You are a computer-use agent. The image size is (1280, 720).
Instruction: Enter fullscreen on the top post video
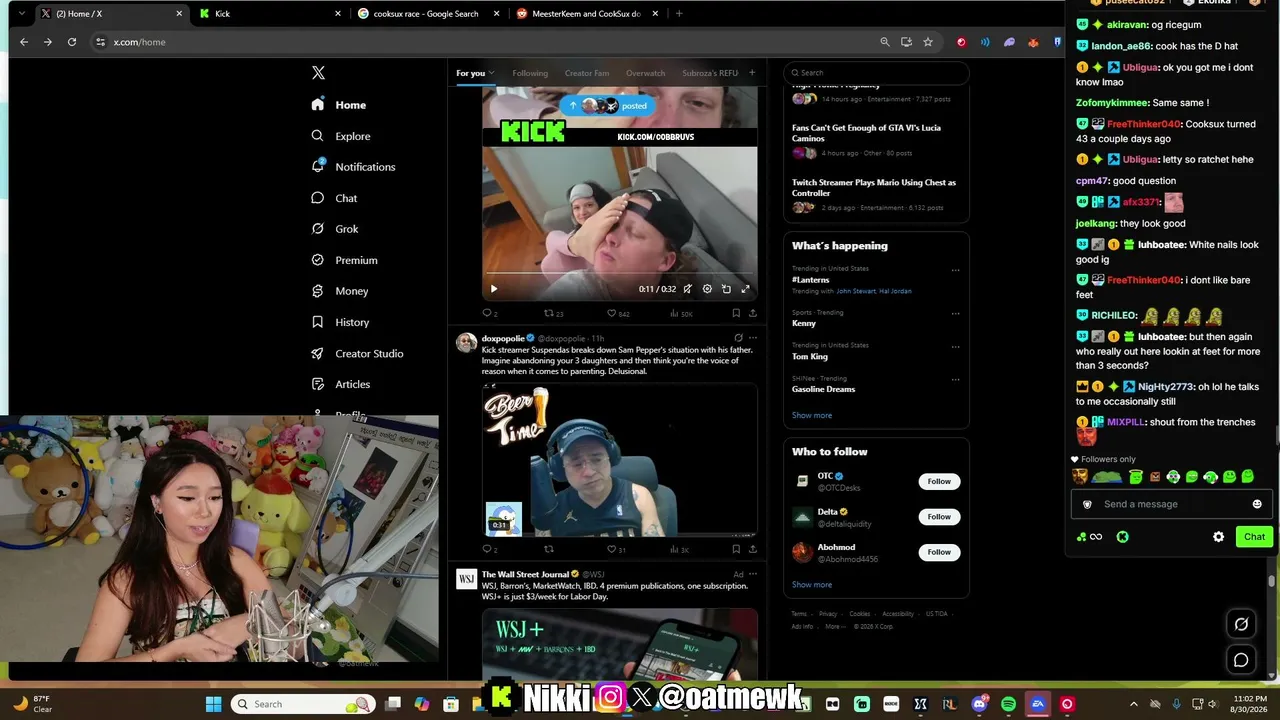745,289
